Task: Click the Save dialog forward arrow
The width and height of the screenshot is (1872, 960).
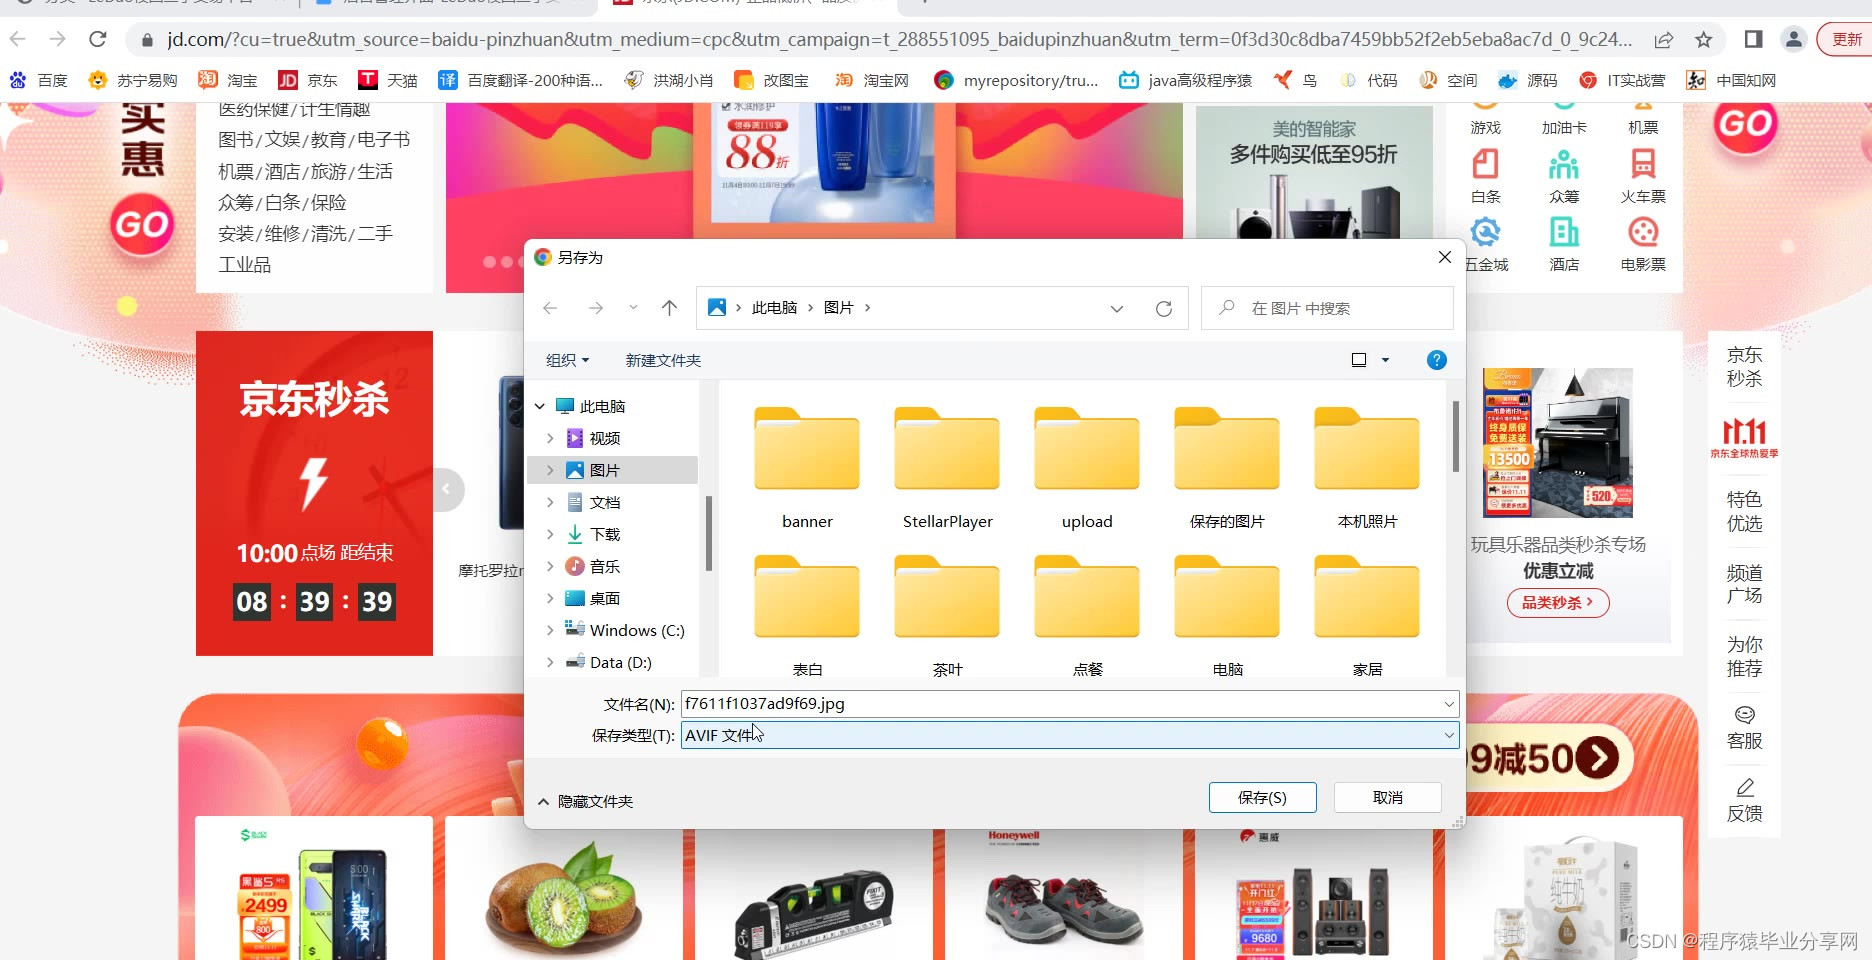Action: pyautogui.click(x=596, y=308)
